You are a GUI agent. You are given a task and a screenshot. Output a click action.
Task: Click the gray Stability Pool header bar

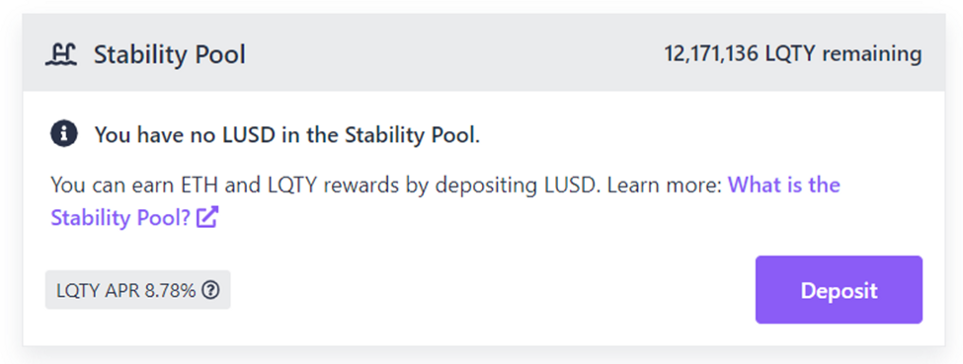pos(483,53)
